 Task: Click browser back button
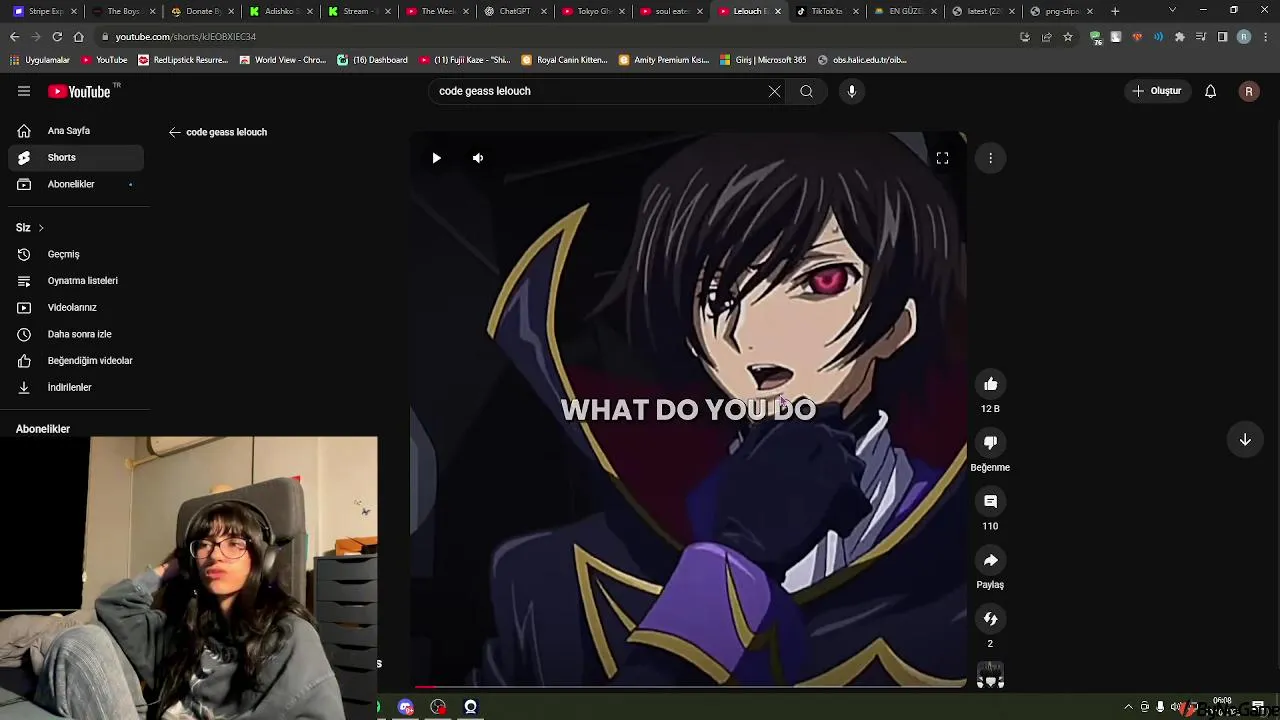[x=14, y=37]
